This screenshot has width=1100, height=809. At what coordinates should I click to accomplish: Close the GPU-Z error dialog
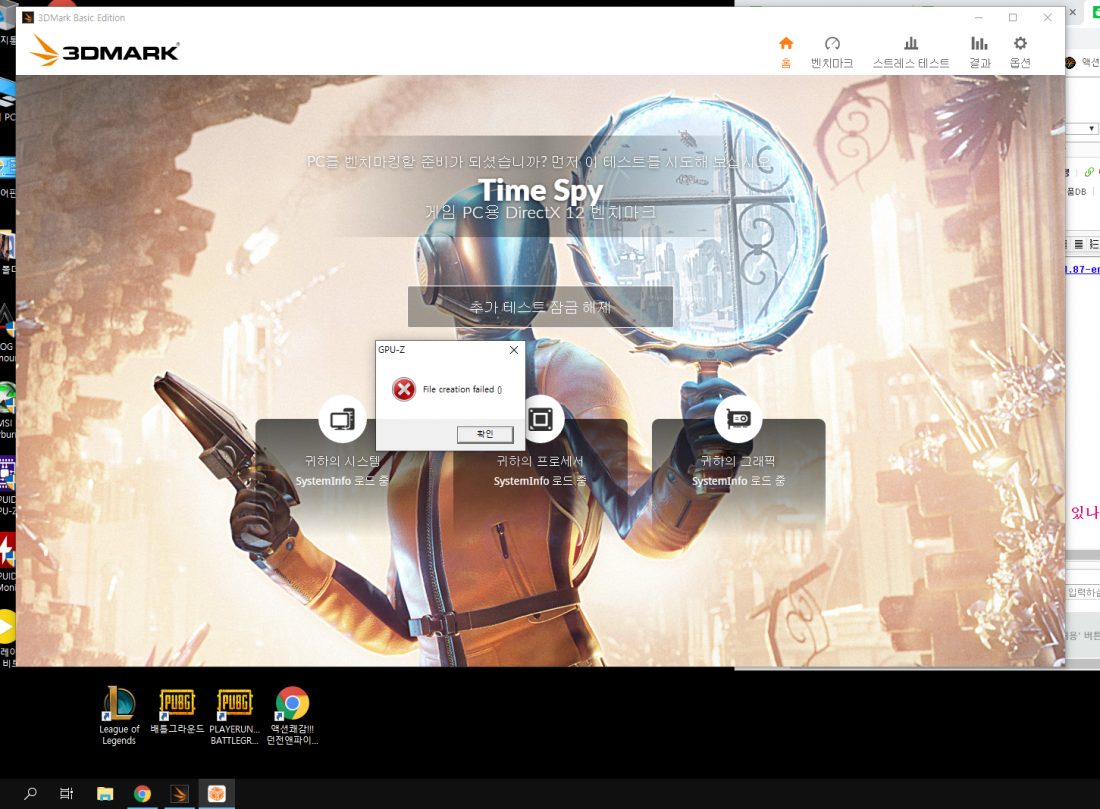pyautogui.click(x=514, y=350)
